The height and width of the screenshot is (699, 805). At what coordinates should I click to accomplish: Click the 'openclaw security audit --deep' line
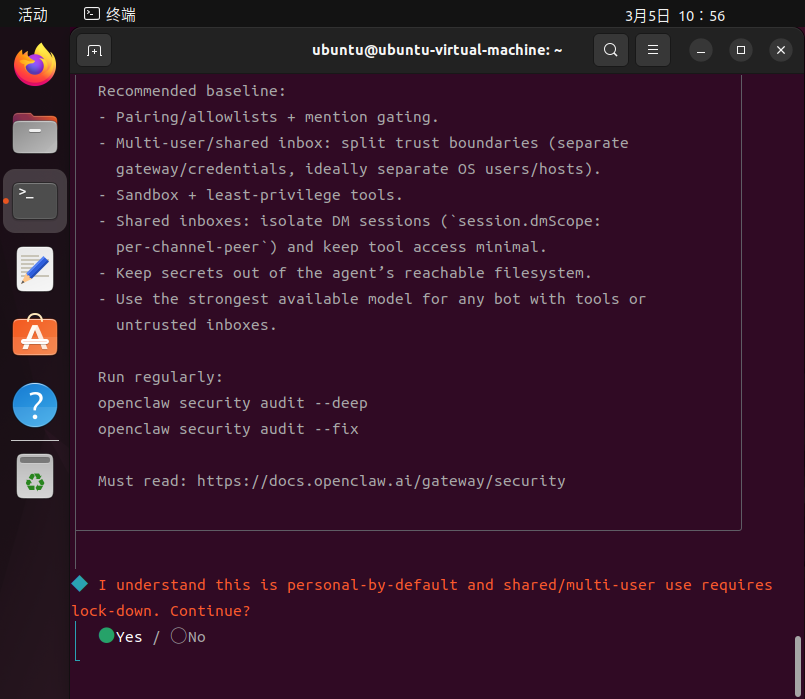pos(233,403)
